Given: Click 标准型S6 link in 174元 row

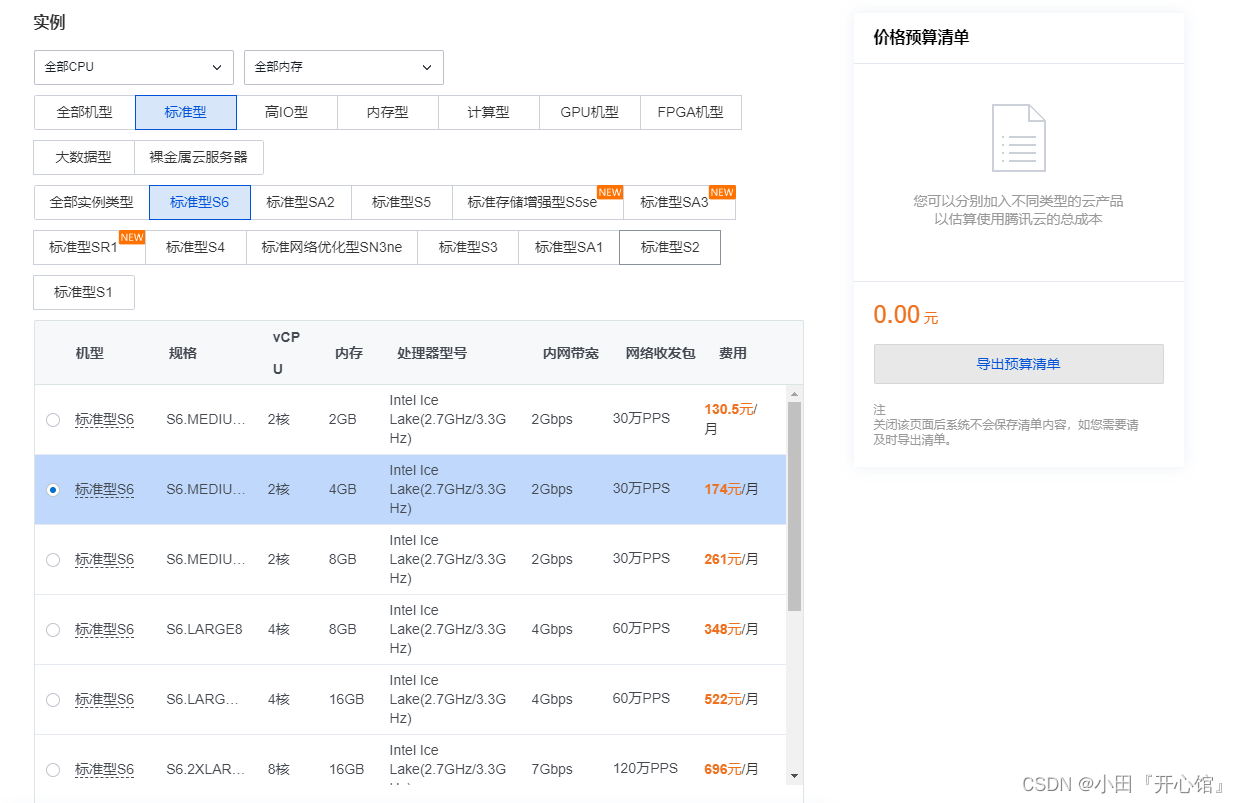Looking at the screenshot, I should (x=104, y=490).
